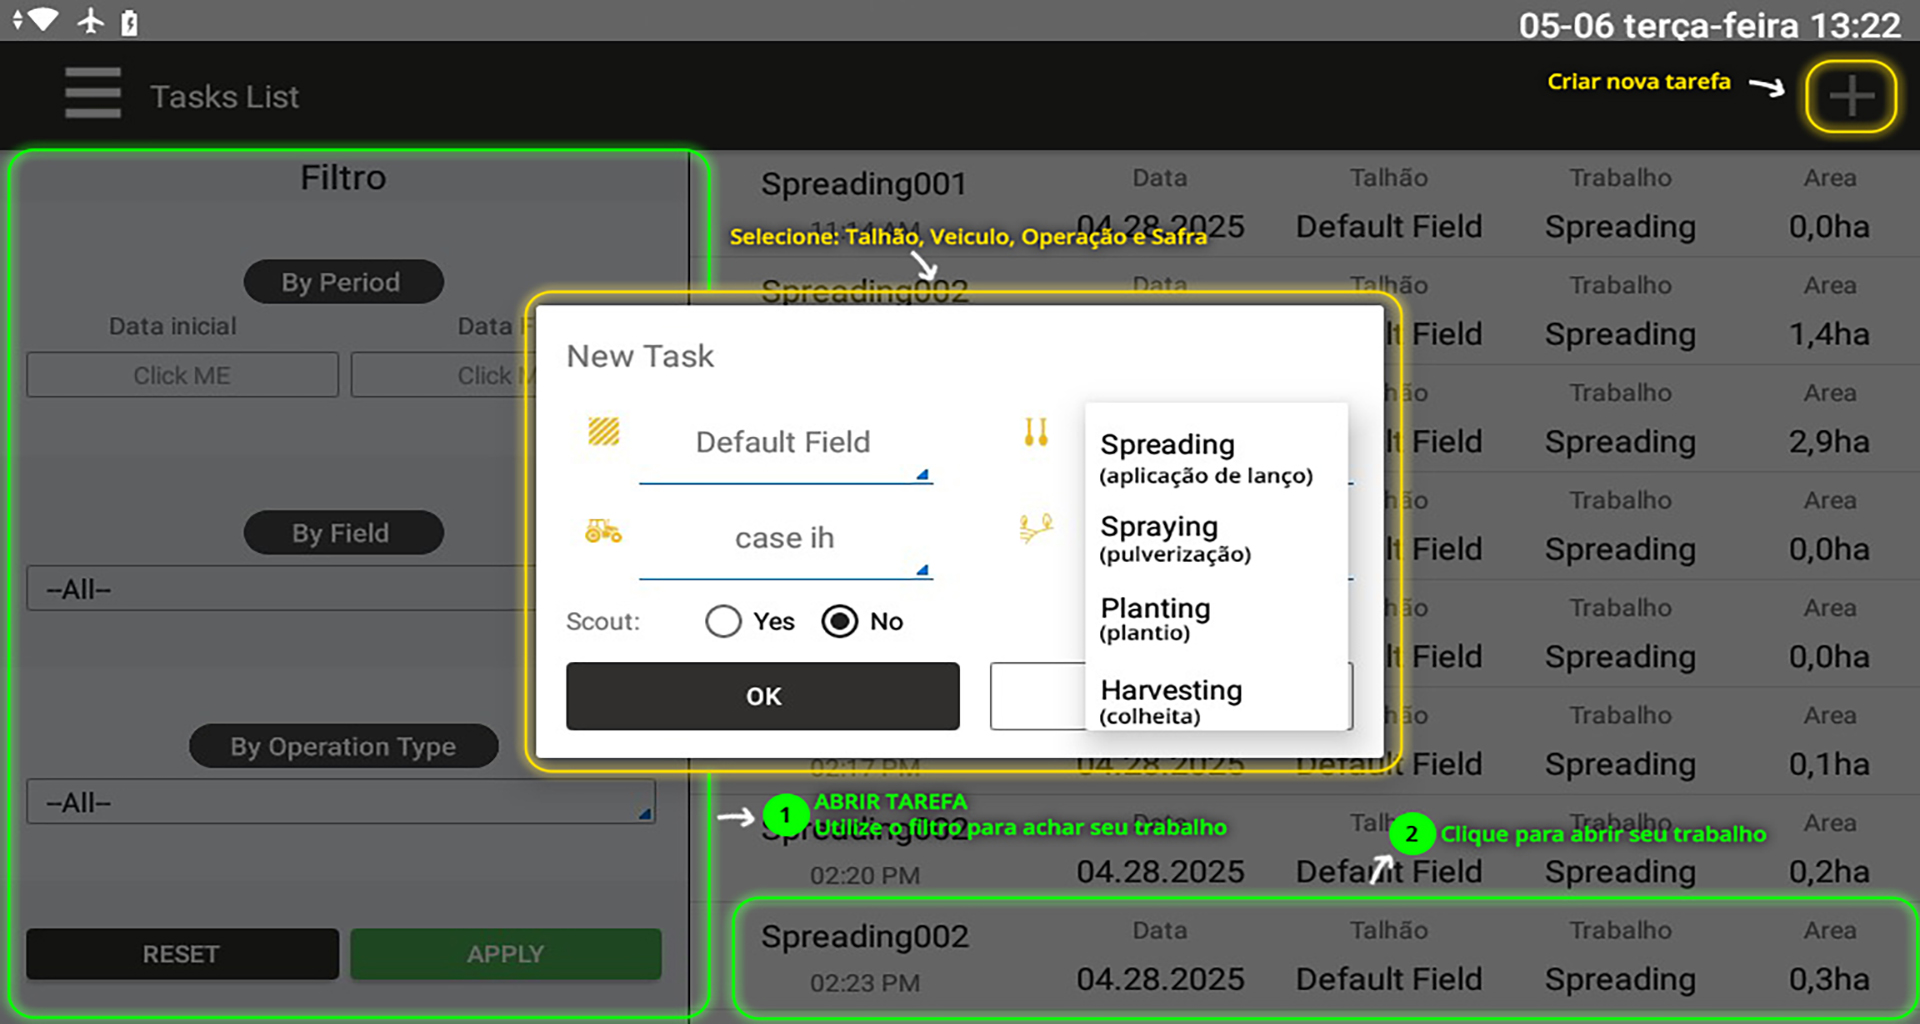Image resolution: width=1920 pixels, height=1024 pixels.
Task: Open the case ih vehicle dropdown
Action: pos(785,540)
